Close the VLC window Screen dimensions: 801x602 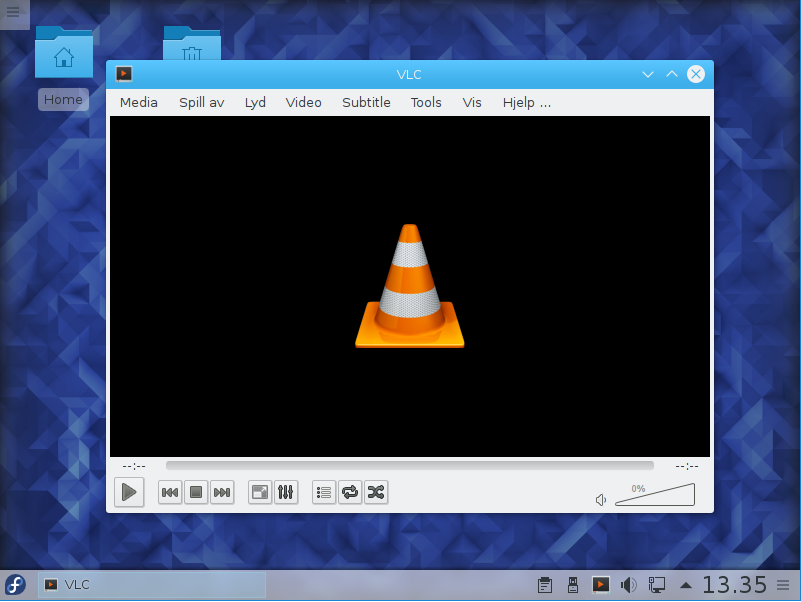click(x=696, y=75)
